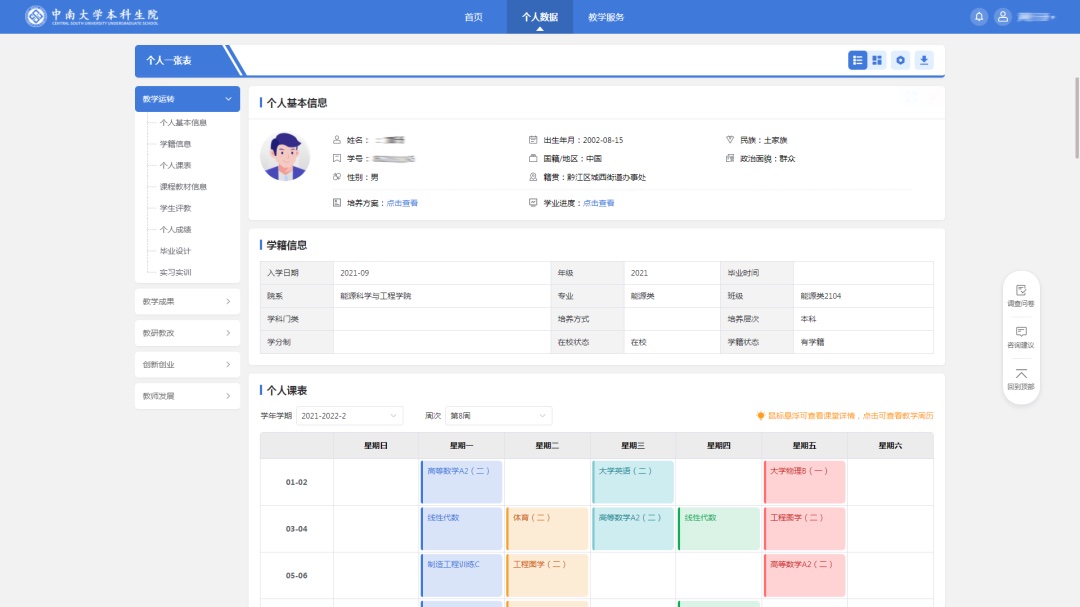Viewport: 1080px width, 607px height.
Task: Open the user profile avatar icon
Action: [x=1003, y=17]
